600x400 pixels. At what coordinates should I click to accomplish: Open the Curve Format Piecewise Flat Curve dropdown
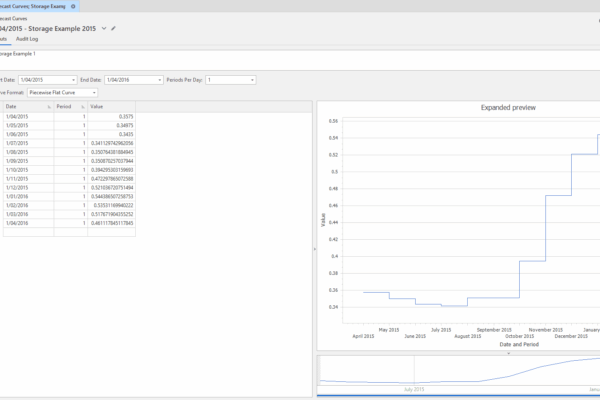pyautogui.click(x=94, y=93)
